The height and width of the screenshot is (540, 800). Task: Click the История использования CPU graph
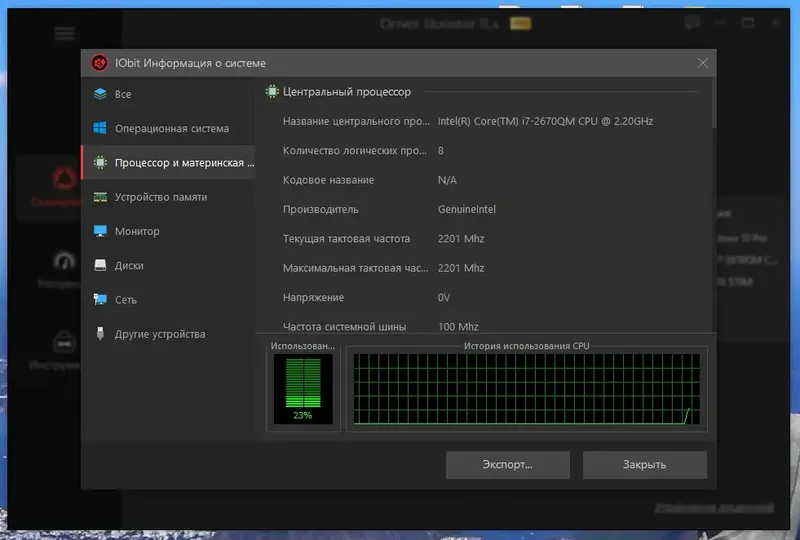pyautogui.click(x=527, y=389)
